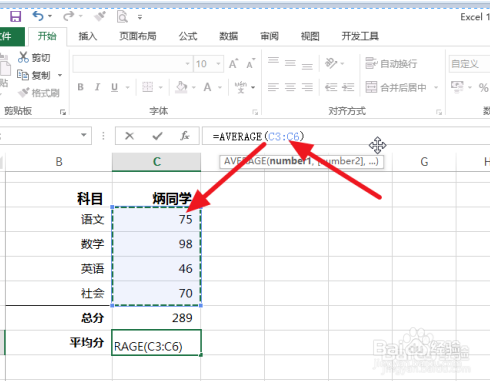Toggle bold formatting
The image size is (490, 381).
[x=80, y=87]
